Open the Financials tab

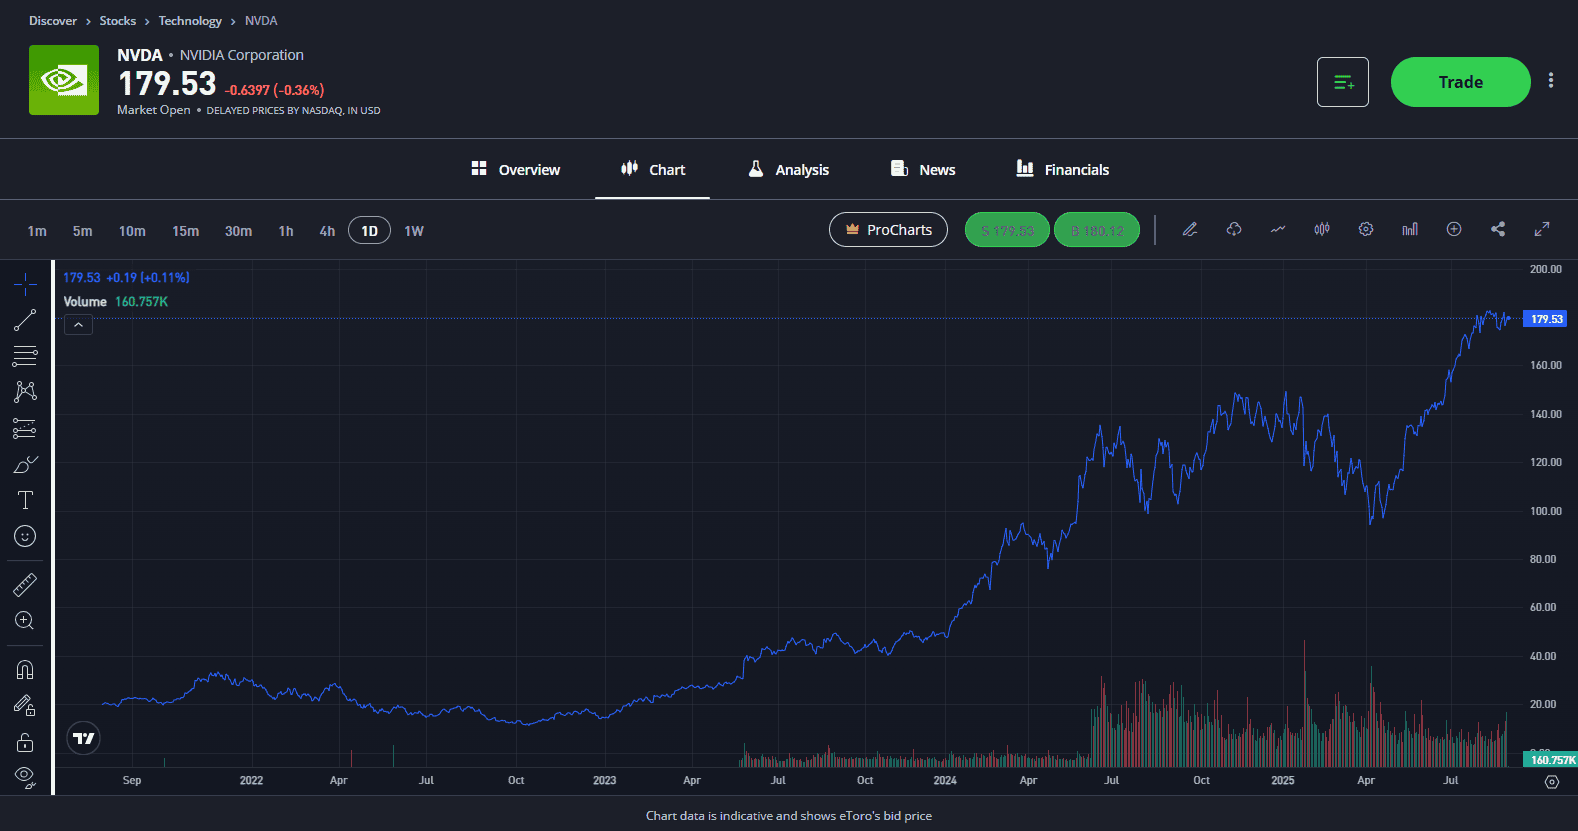point(1063,170)
